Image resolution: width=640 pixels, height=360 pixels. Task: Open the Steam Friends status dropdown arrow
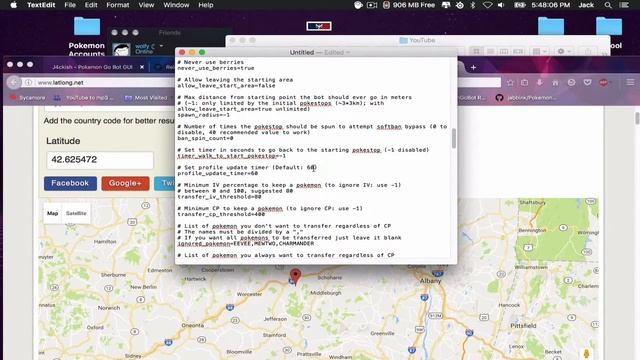pyautogui.click(x=162, y=46)
